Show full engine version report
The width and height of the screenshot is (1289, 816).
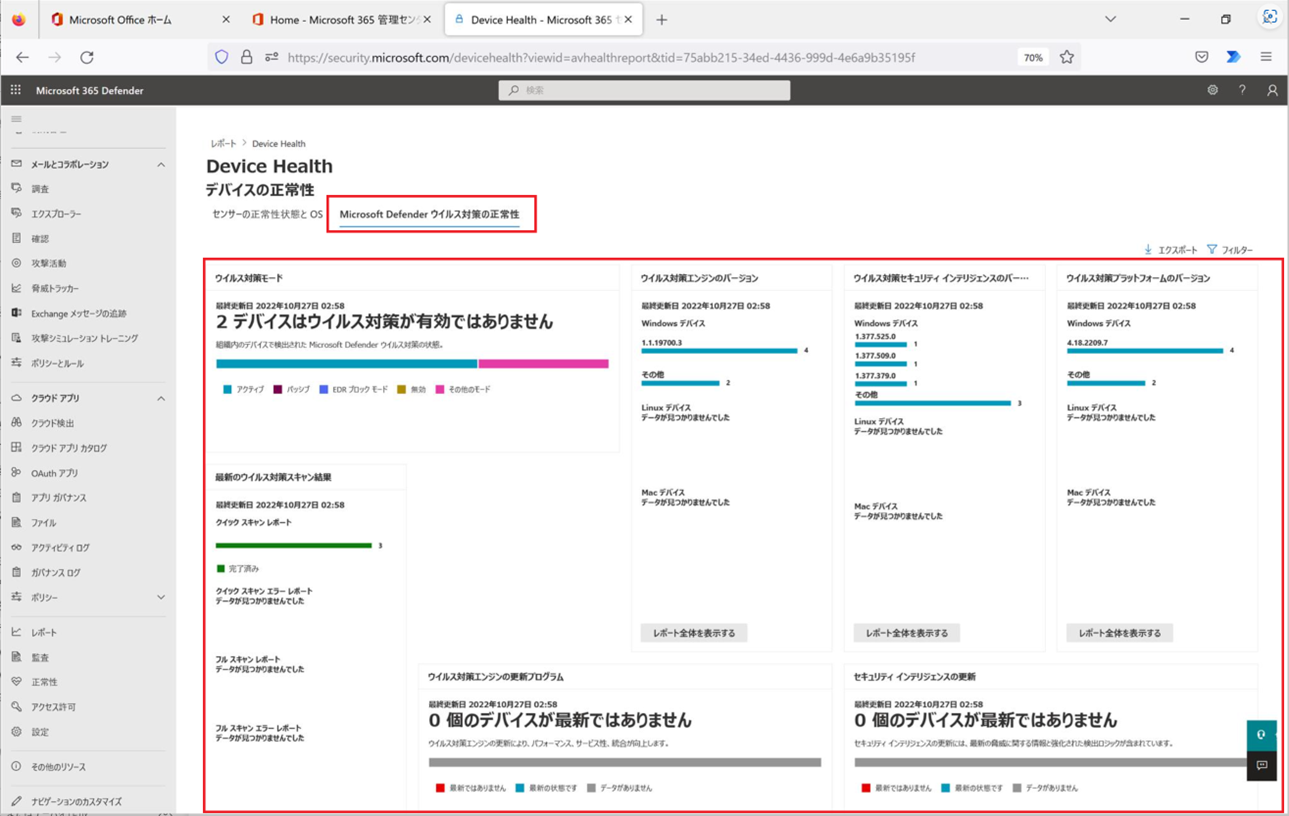click(694, 633)
